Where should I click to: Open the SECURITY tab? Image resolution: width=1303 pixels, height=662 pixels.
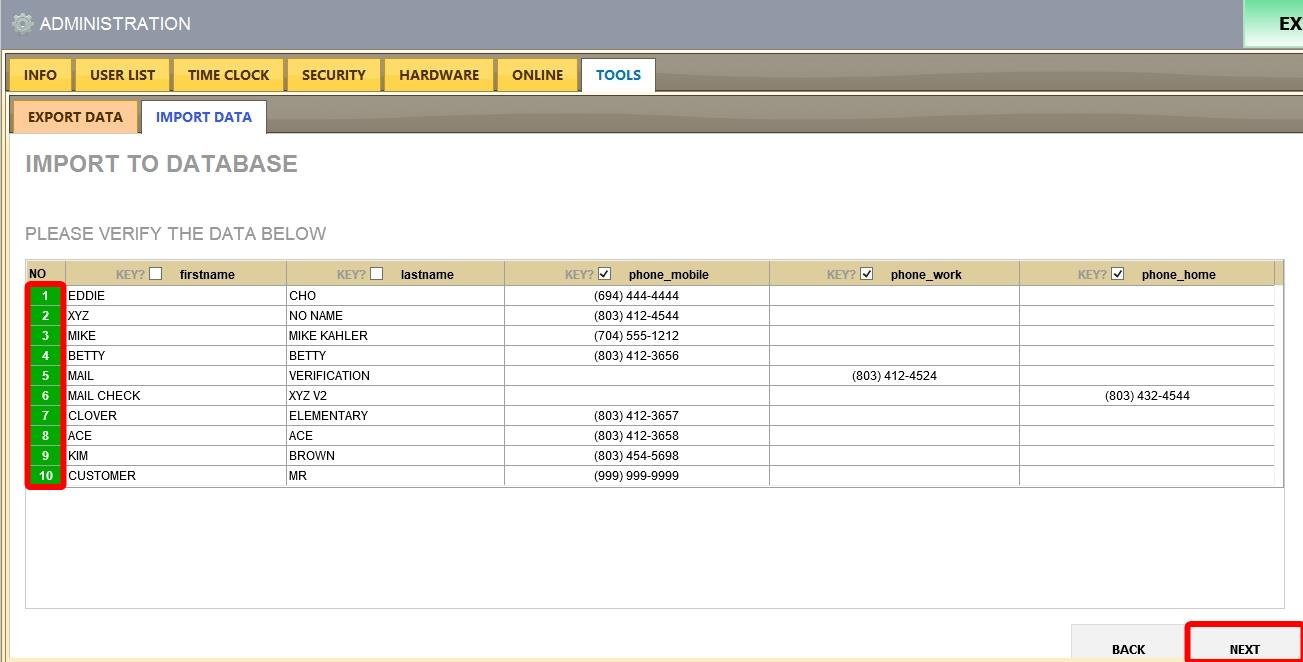tap(333, 75)
